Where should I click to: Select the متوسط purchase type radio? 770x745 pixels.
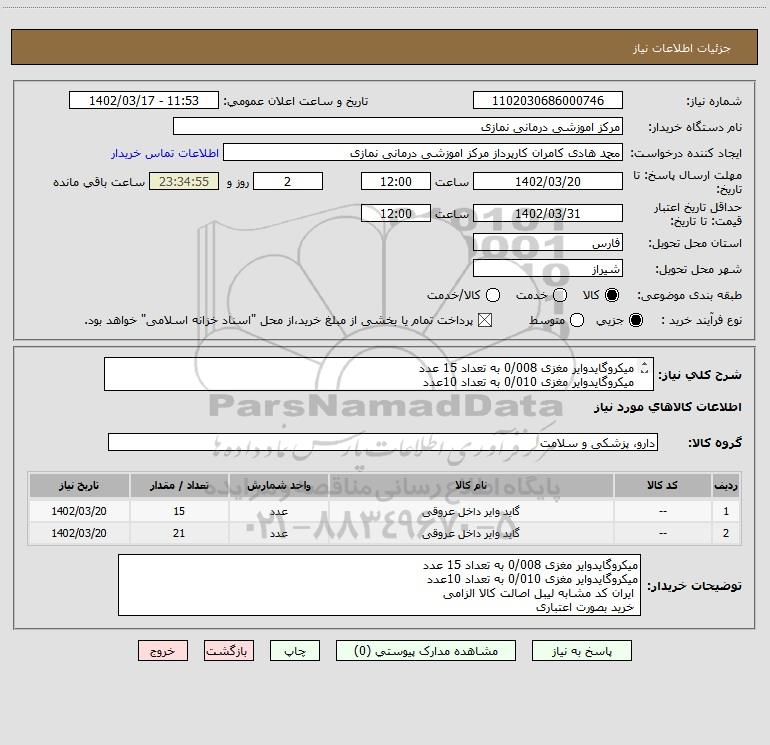[x=577, y=320]
